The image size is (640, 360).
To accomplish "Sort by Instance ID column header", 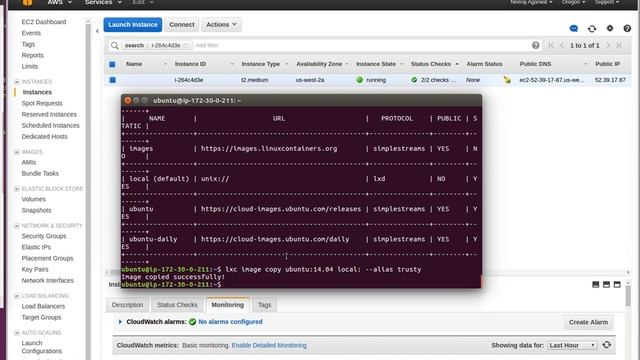I will 190,64.
